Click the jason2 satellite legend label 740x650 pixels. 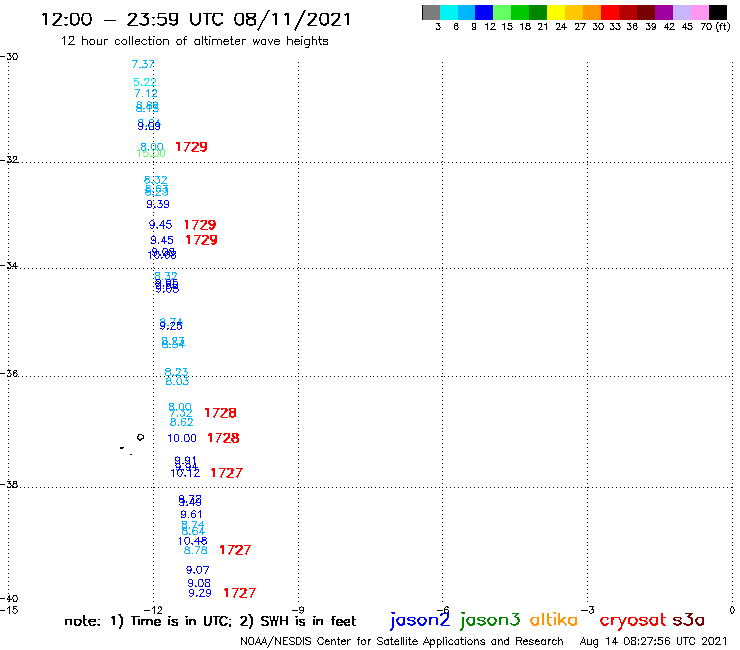tap(420, 620)
